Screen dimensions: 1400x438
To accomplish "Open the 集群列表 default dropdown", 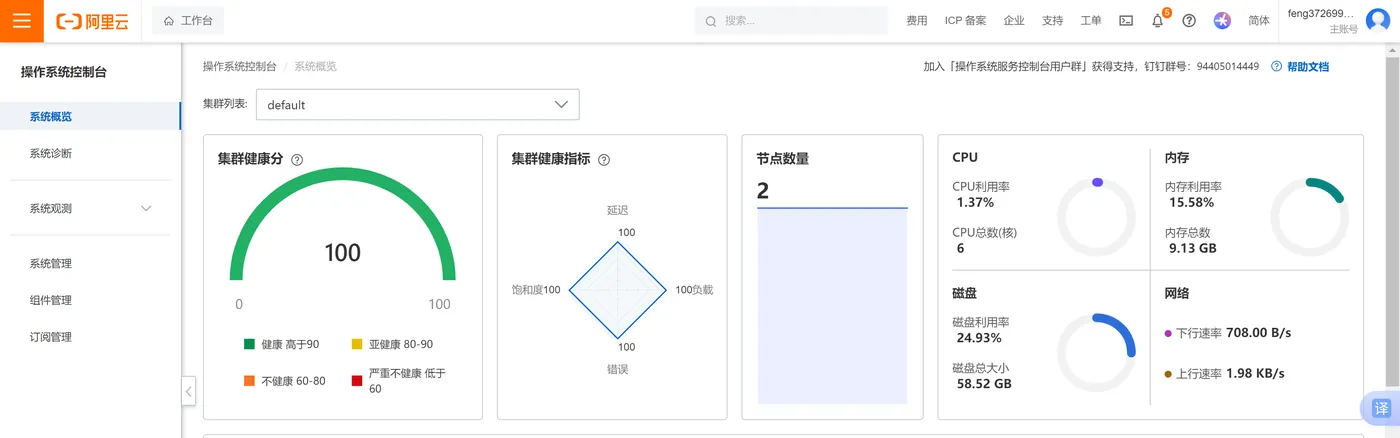I will (418, 105).
